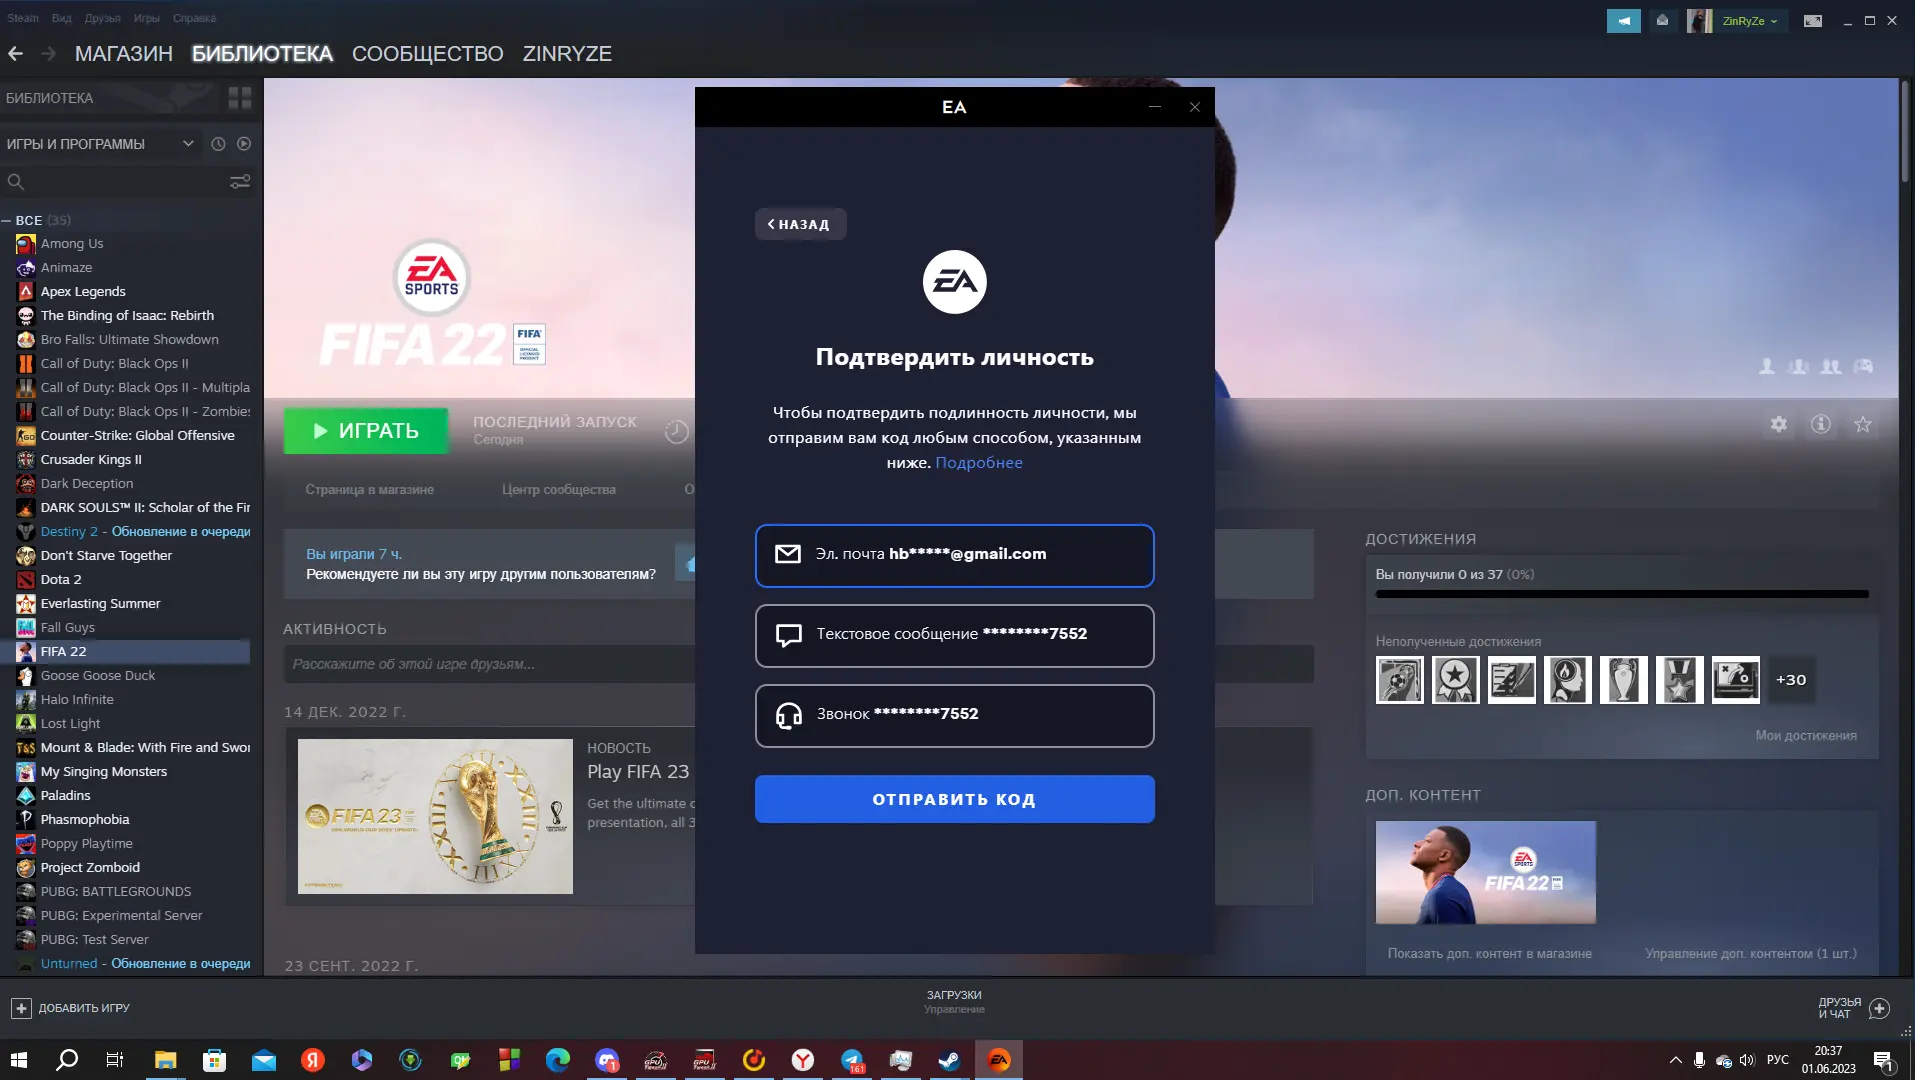Expand the Games and Programs dropdown

(x=187, y=144)
